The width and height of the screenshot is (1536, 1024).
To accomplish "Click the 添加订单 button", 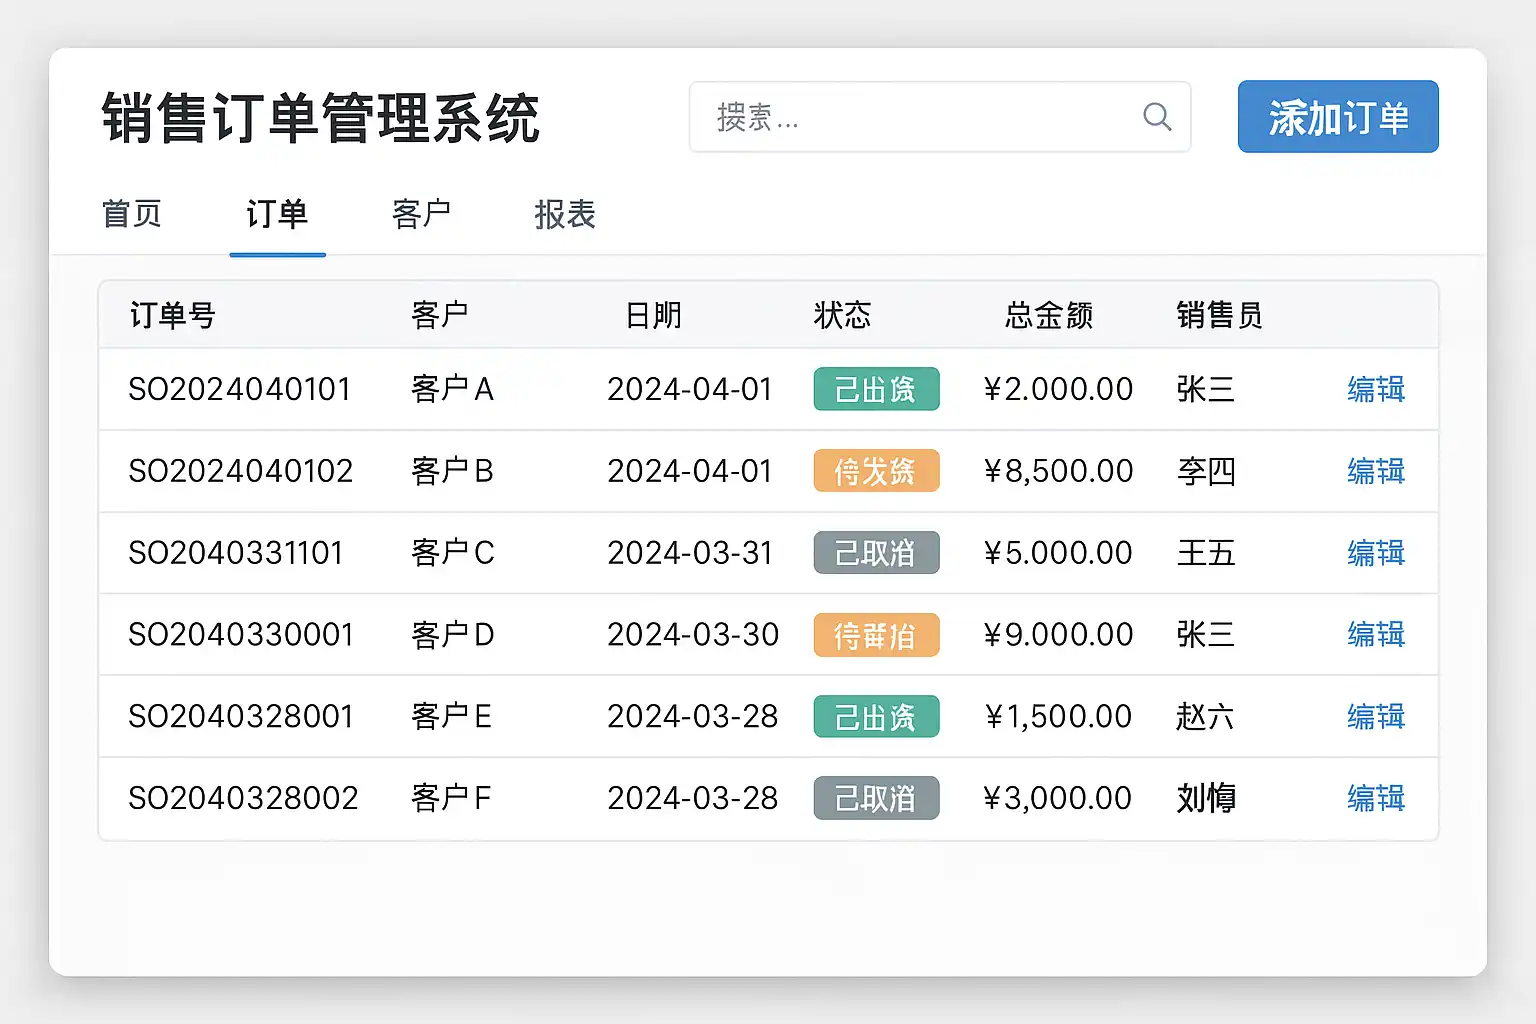I will coord(1337,117).
